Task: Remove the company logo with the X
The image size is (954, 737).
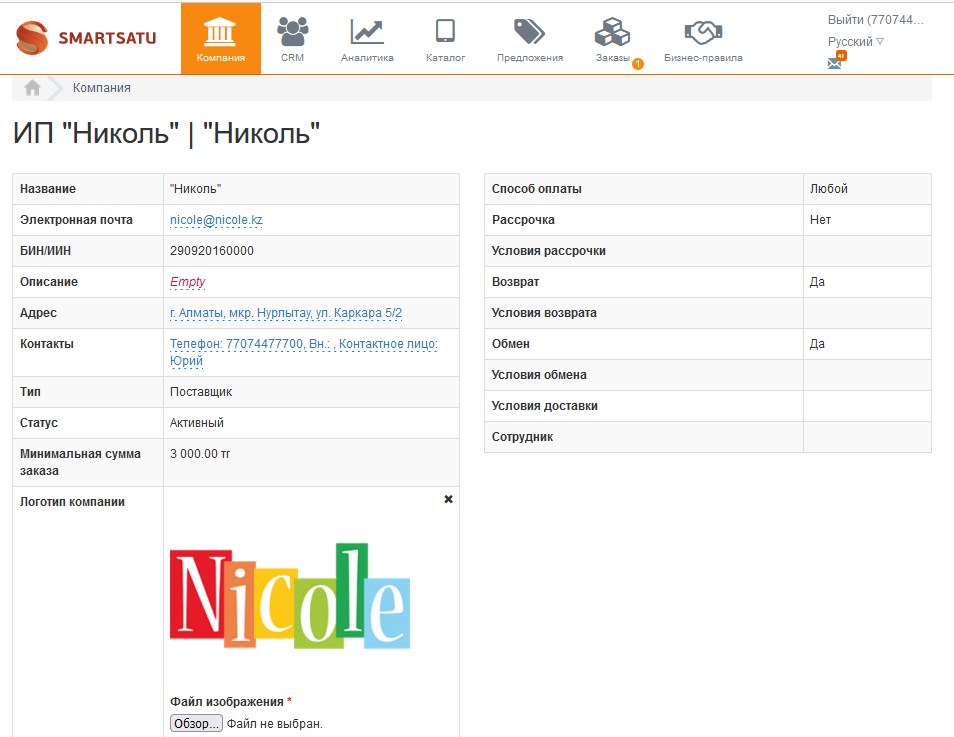Action: point(448,499)
